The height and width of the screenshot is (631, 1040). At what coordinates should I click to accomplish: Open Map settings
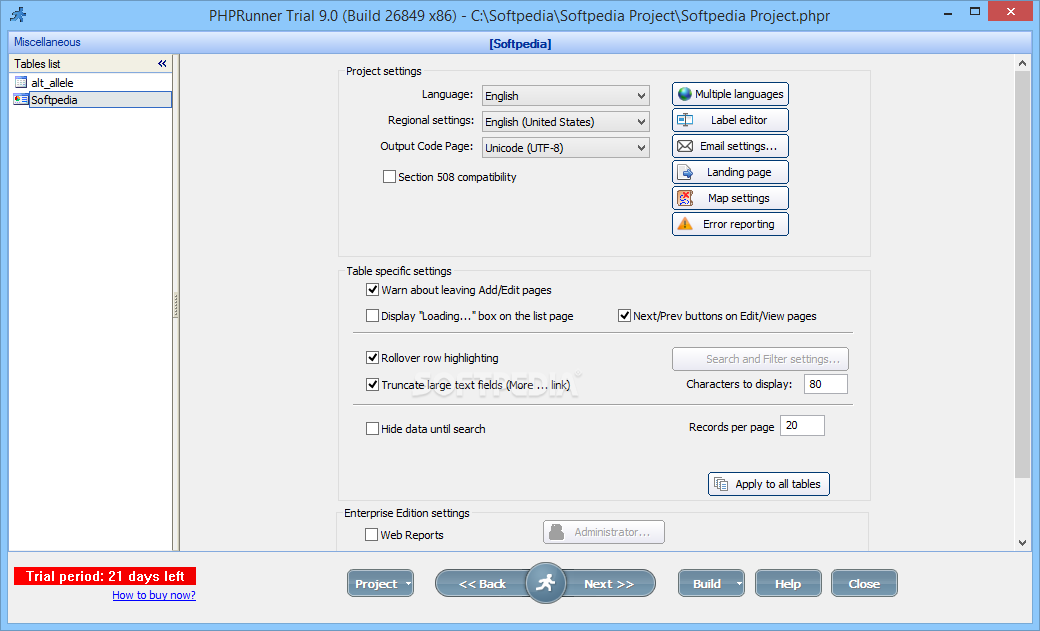(x=730, y=198)
